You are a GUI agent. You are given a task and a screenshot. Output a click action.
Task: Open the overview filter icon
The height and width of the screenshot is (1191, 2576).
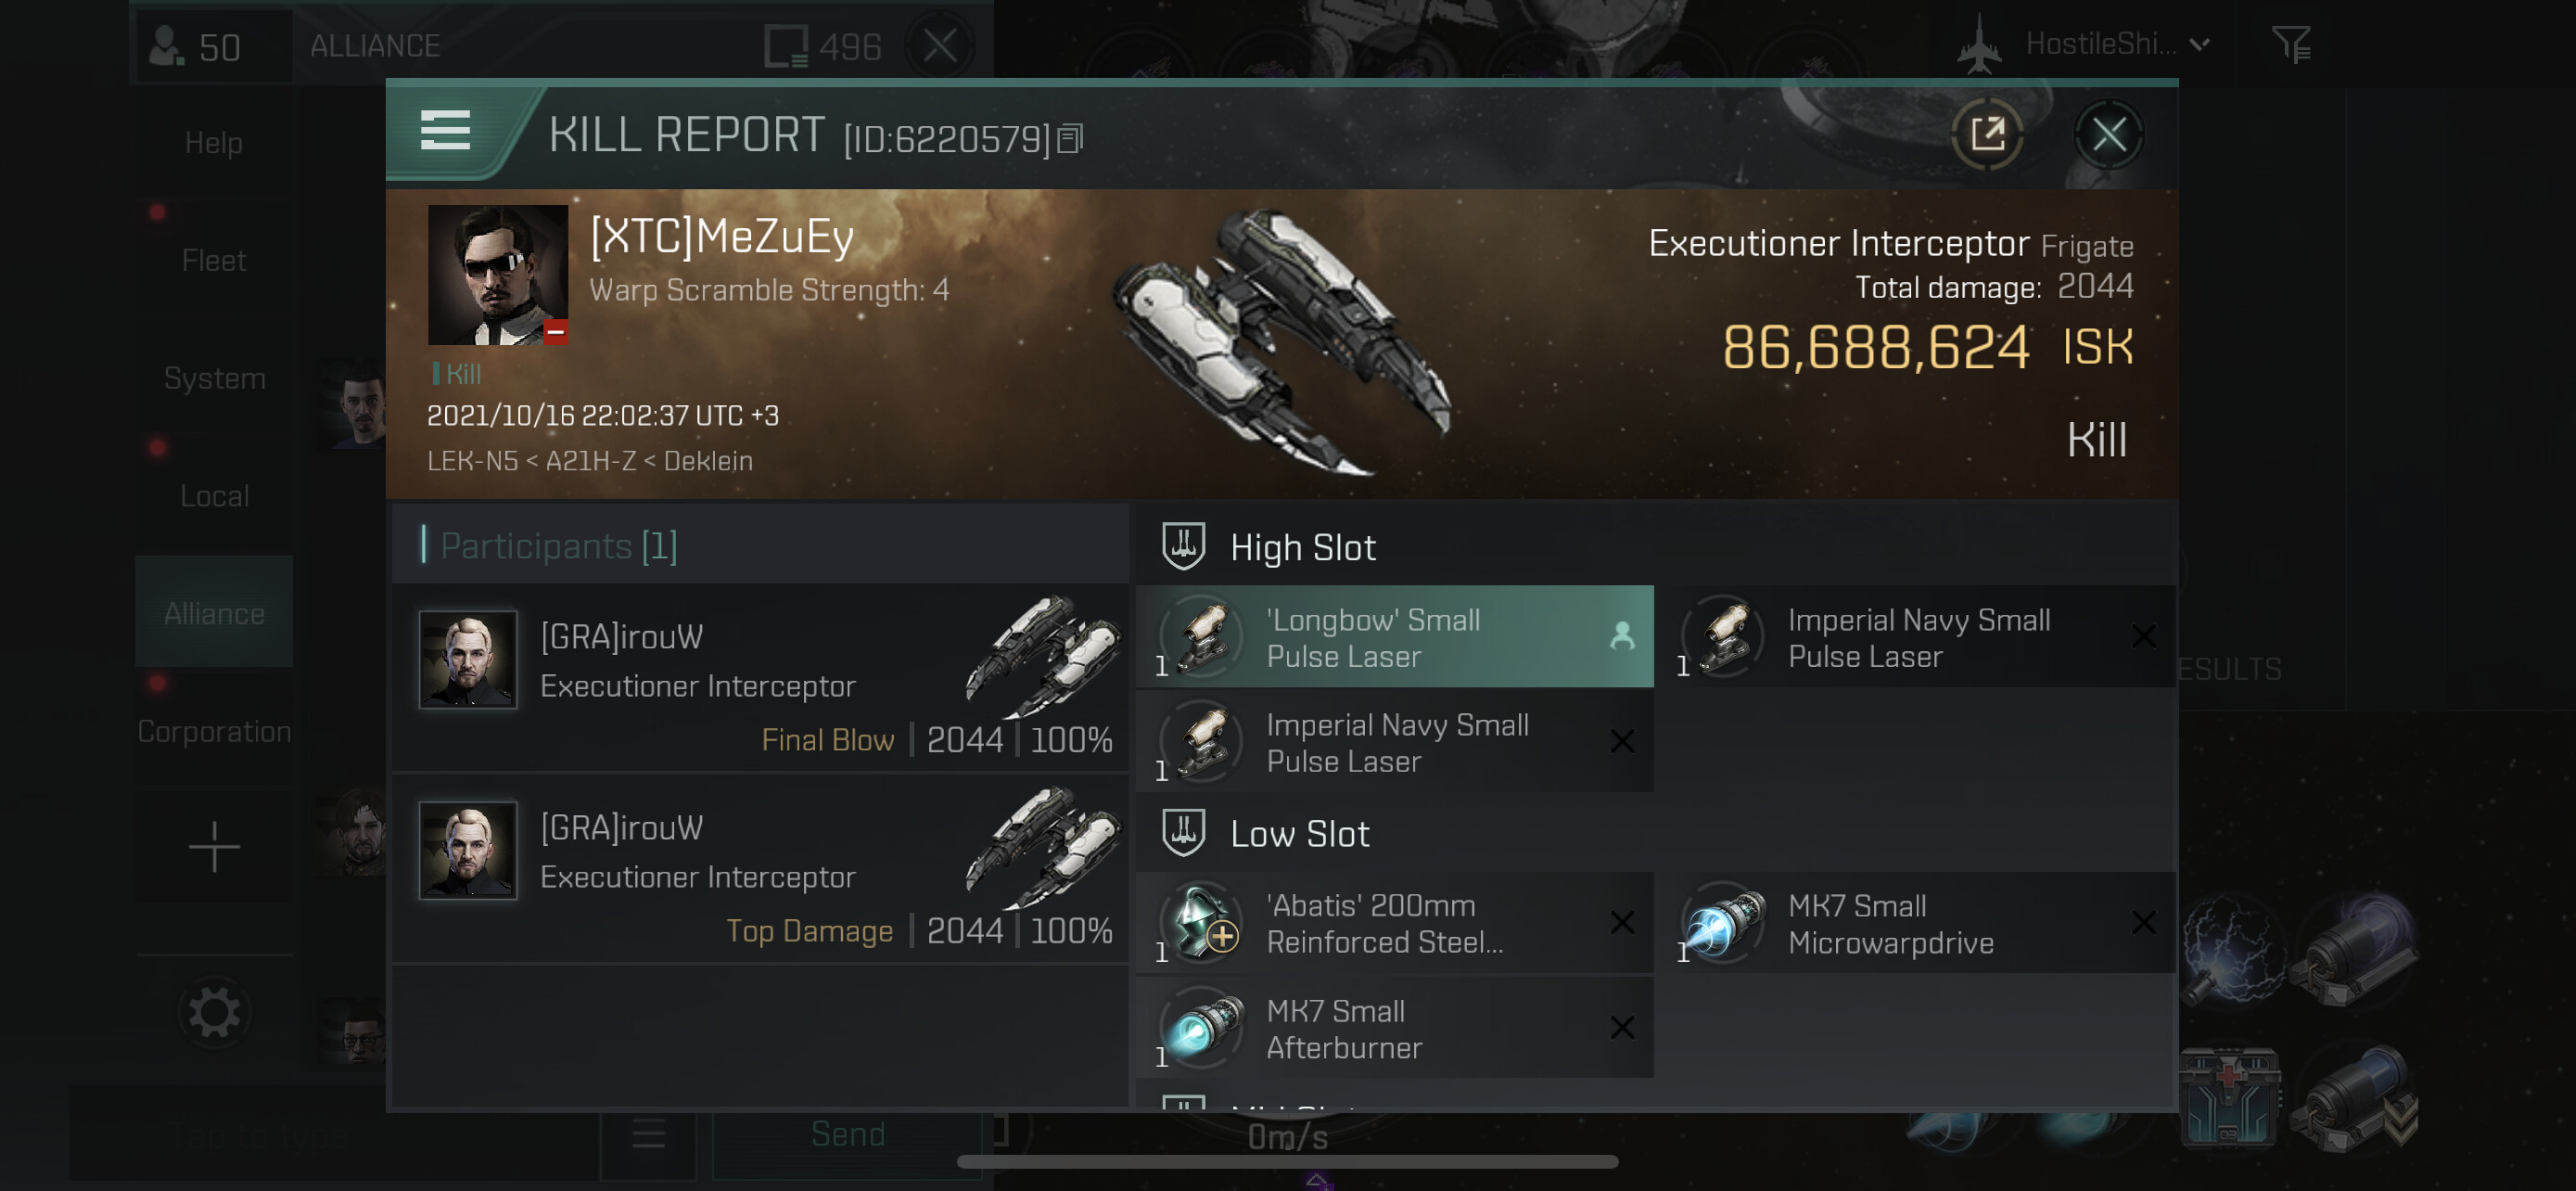[2290, 45]
